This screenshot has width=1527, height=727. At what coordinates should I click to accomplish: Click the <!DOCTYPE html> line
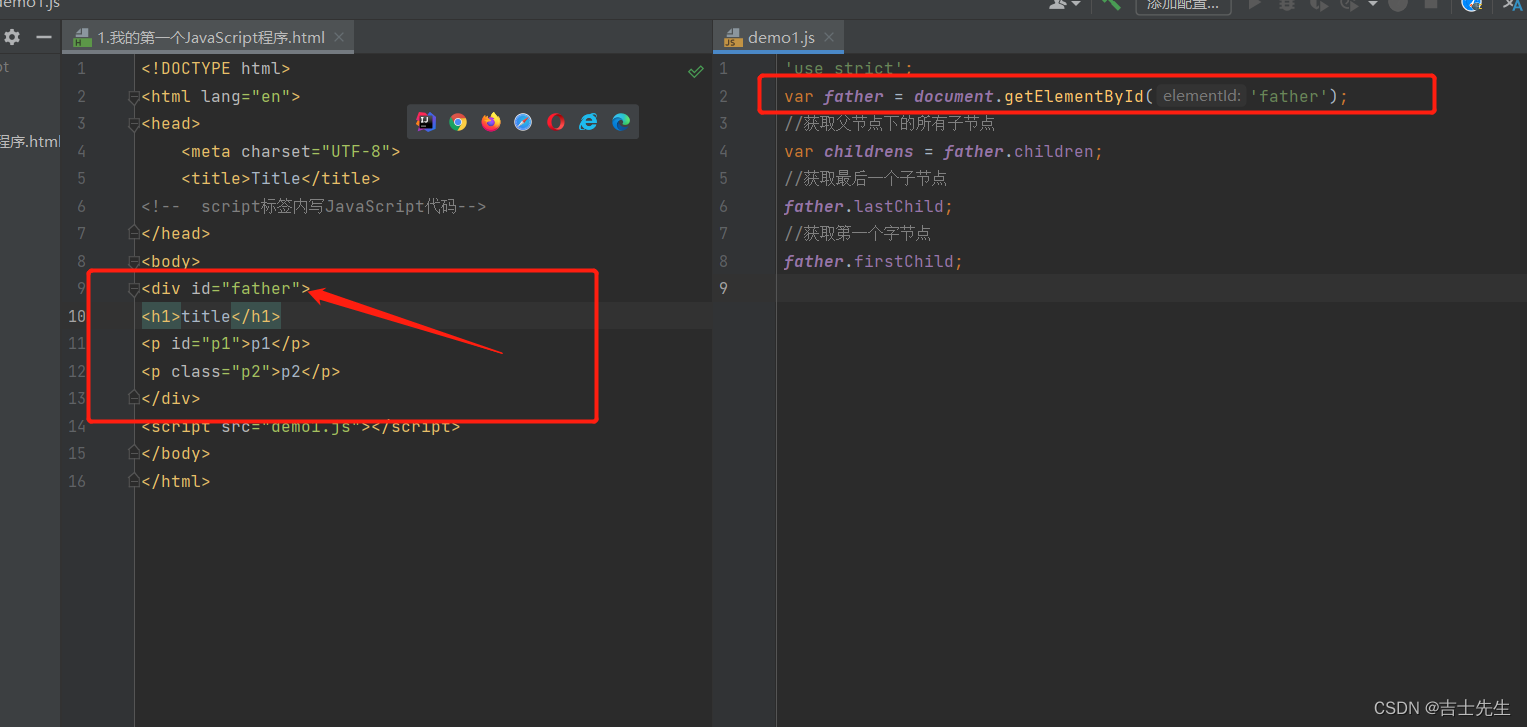coord(215,69)
